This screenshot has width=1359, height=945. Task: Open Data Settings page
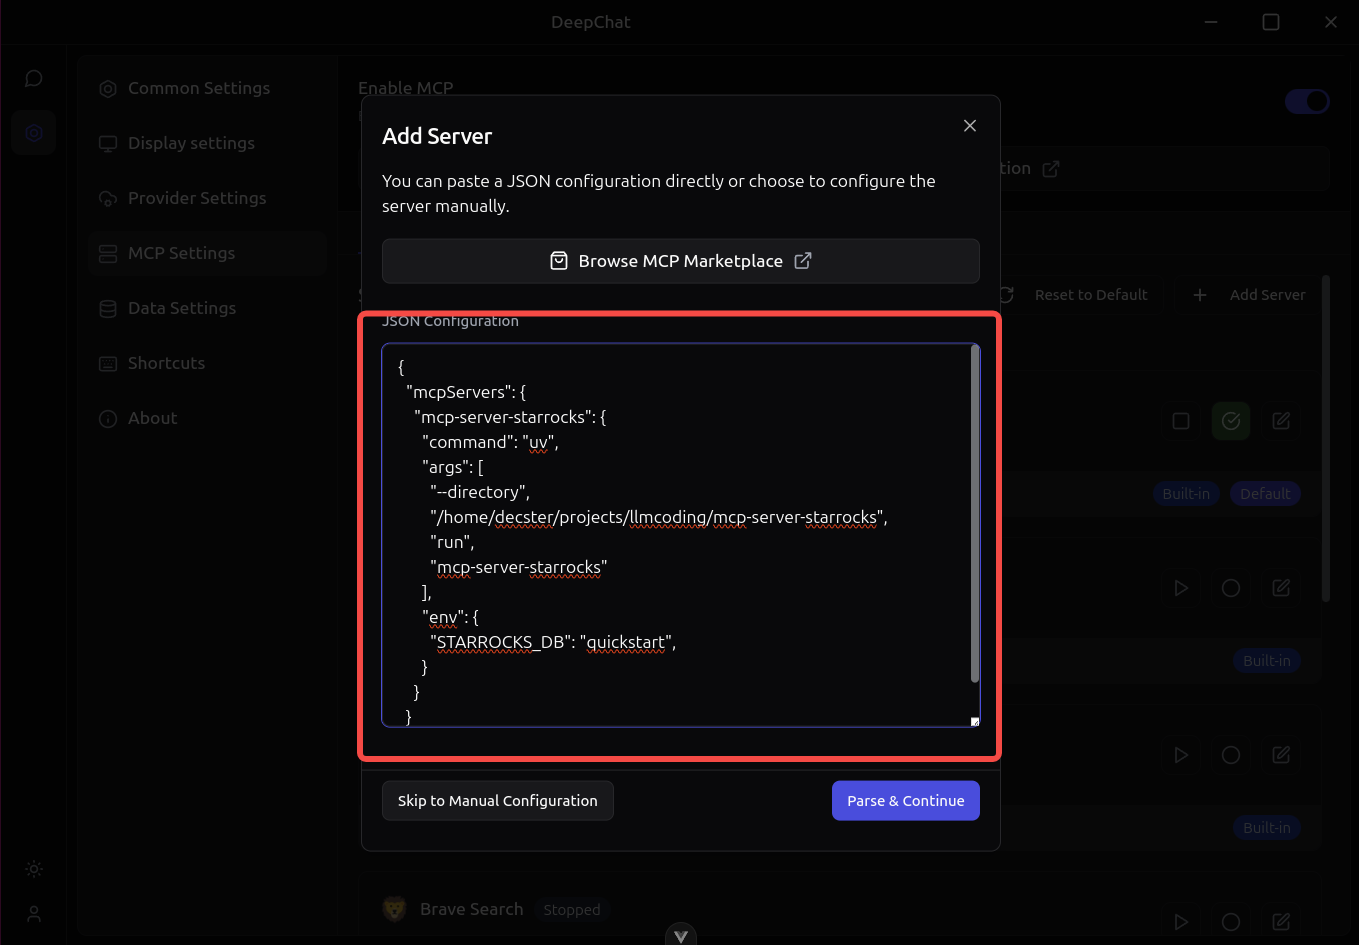[x=207, y=309]
